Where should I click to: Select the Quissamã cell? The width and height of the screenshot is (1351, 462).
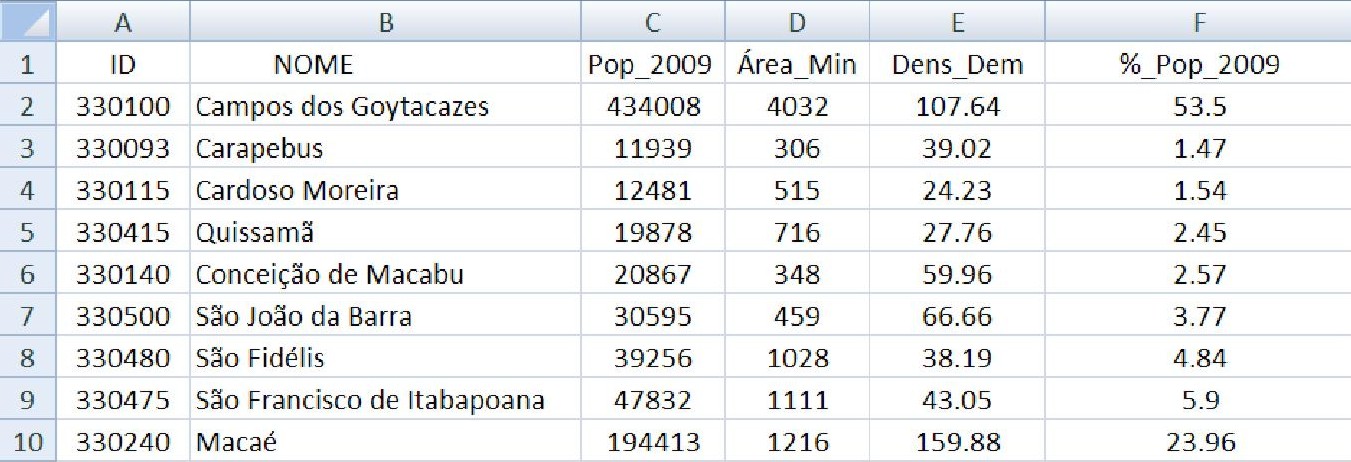[x=385, y=232]
